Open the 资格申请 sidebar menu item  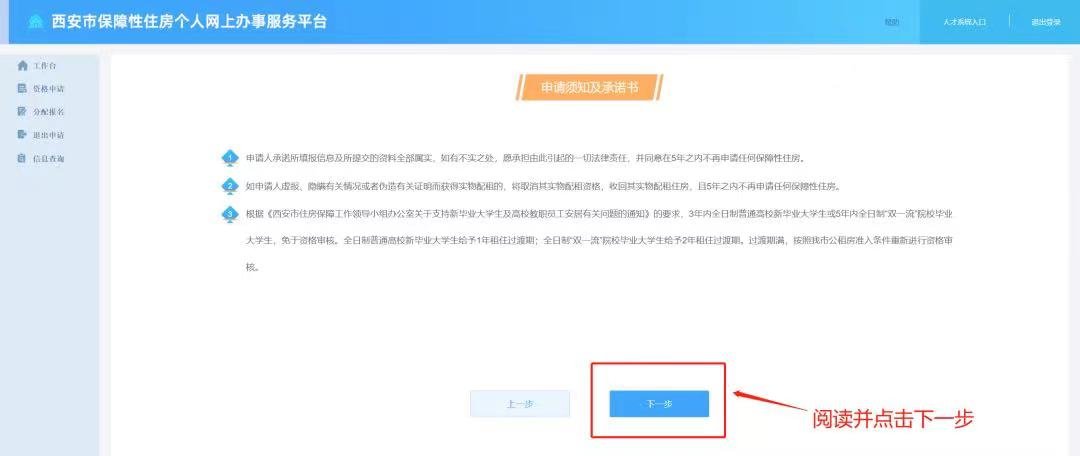[x=49, y=89]
